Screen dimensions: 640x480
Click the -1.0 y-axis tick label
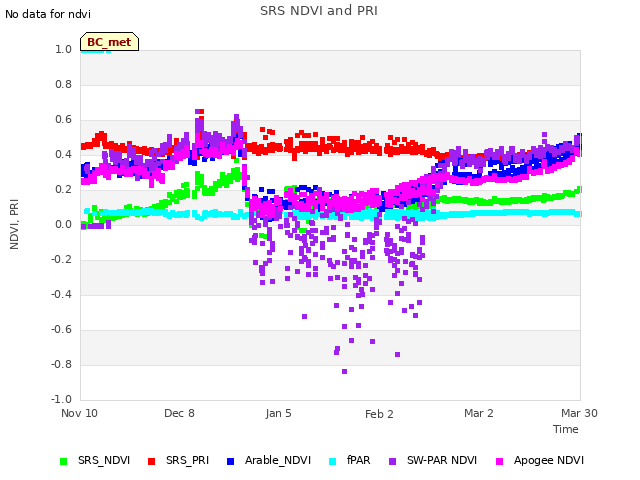[62, 399]
